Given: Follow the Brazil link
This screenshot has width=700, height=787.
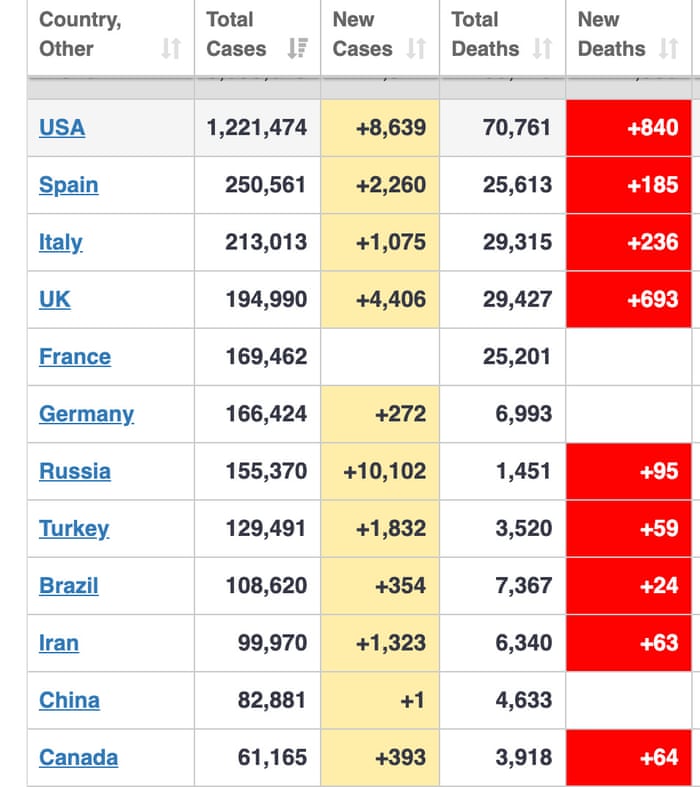Looking at the screenshot, I should click(x=69, y=585).
